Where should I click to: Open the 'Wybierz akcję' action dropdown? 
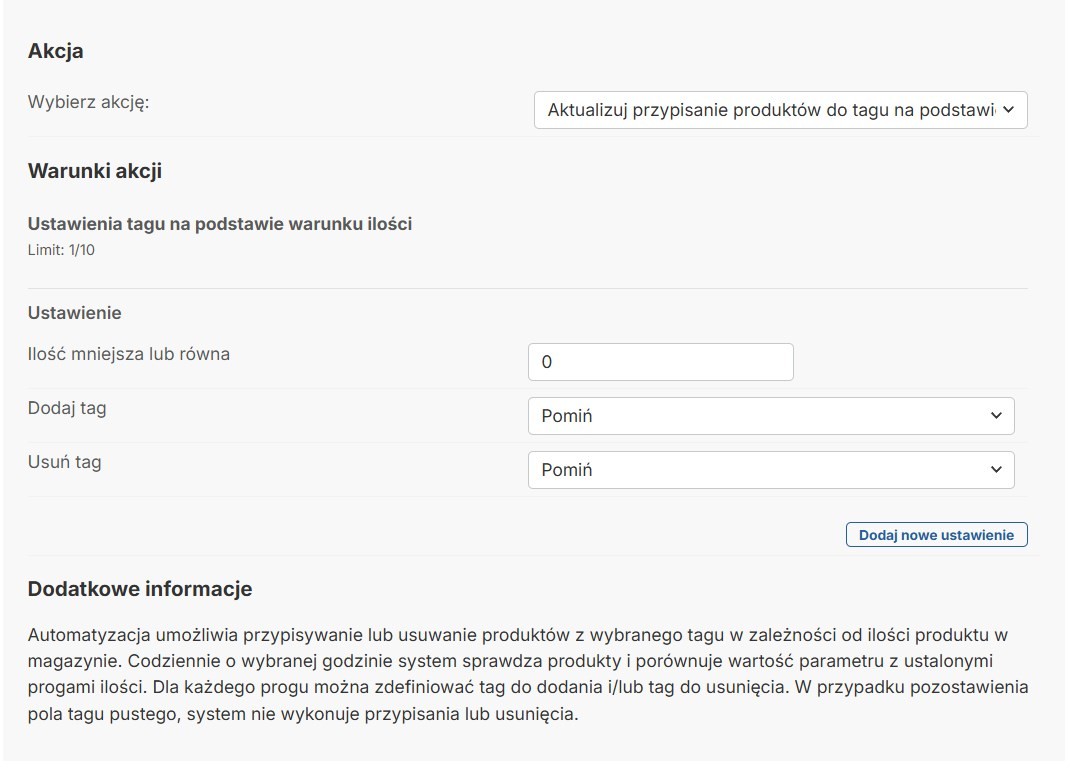(x=780, y=110)
